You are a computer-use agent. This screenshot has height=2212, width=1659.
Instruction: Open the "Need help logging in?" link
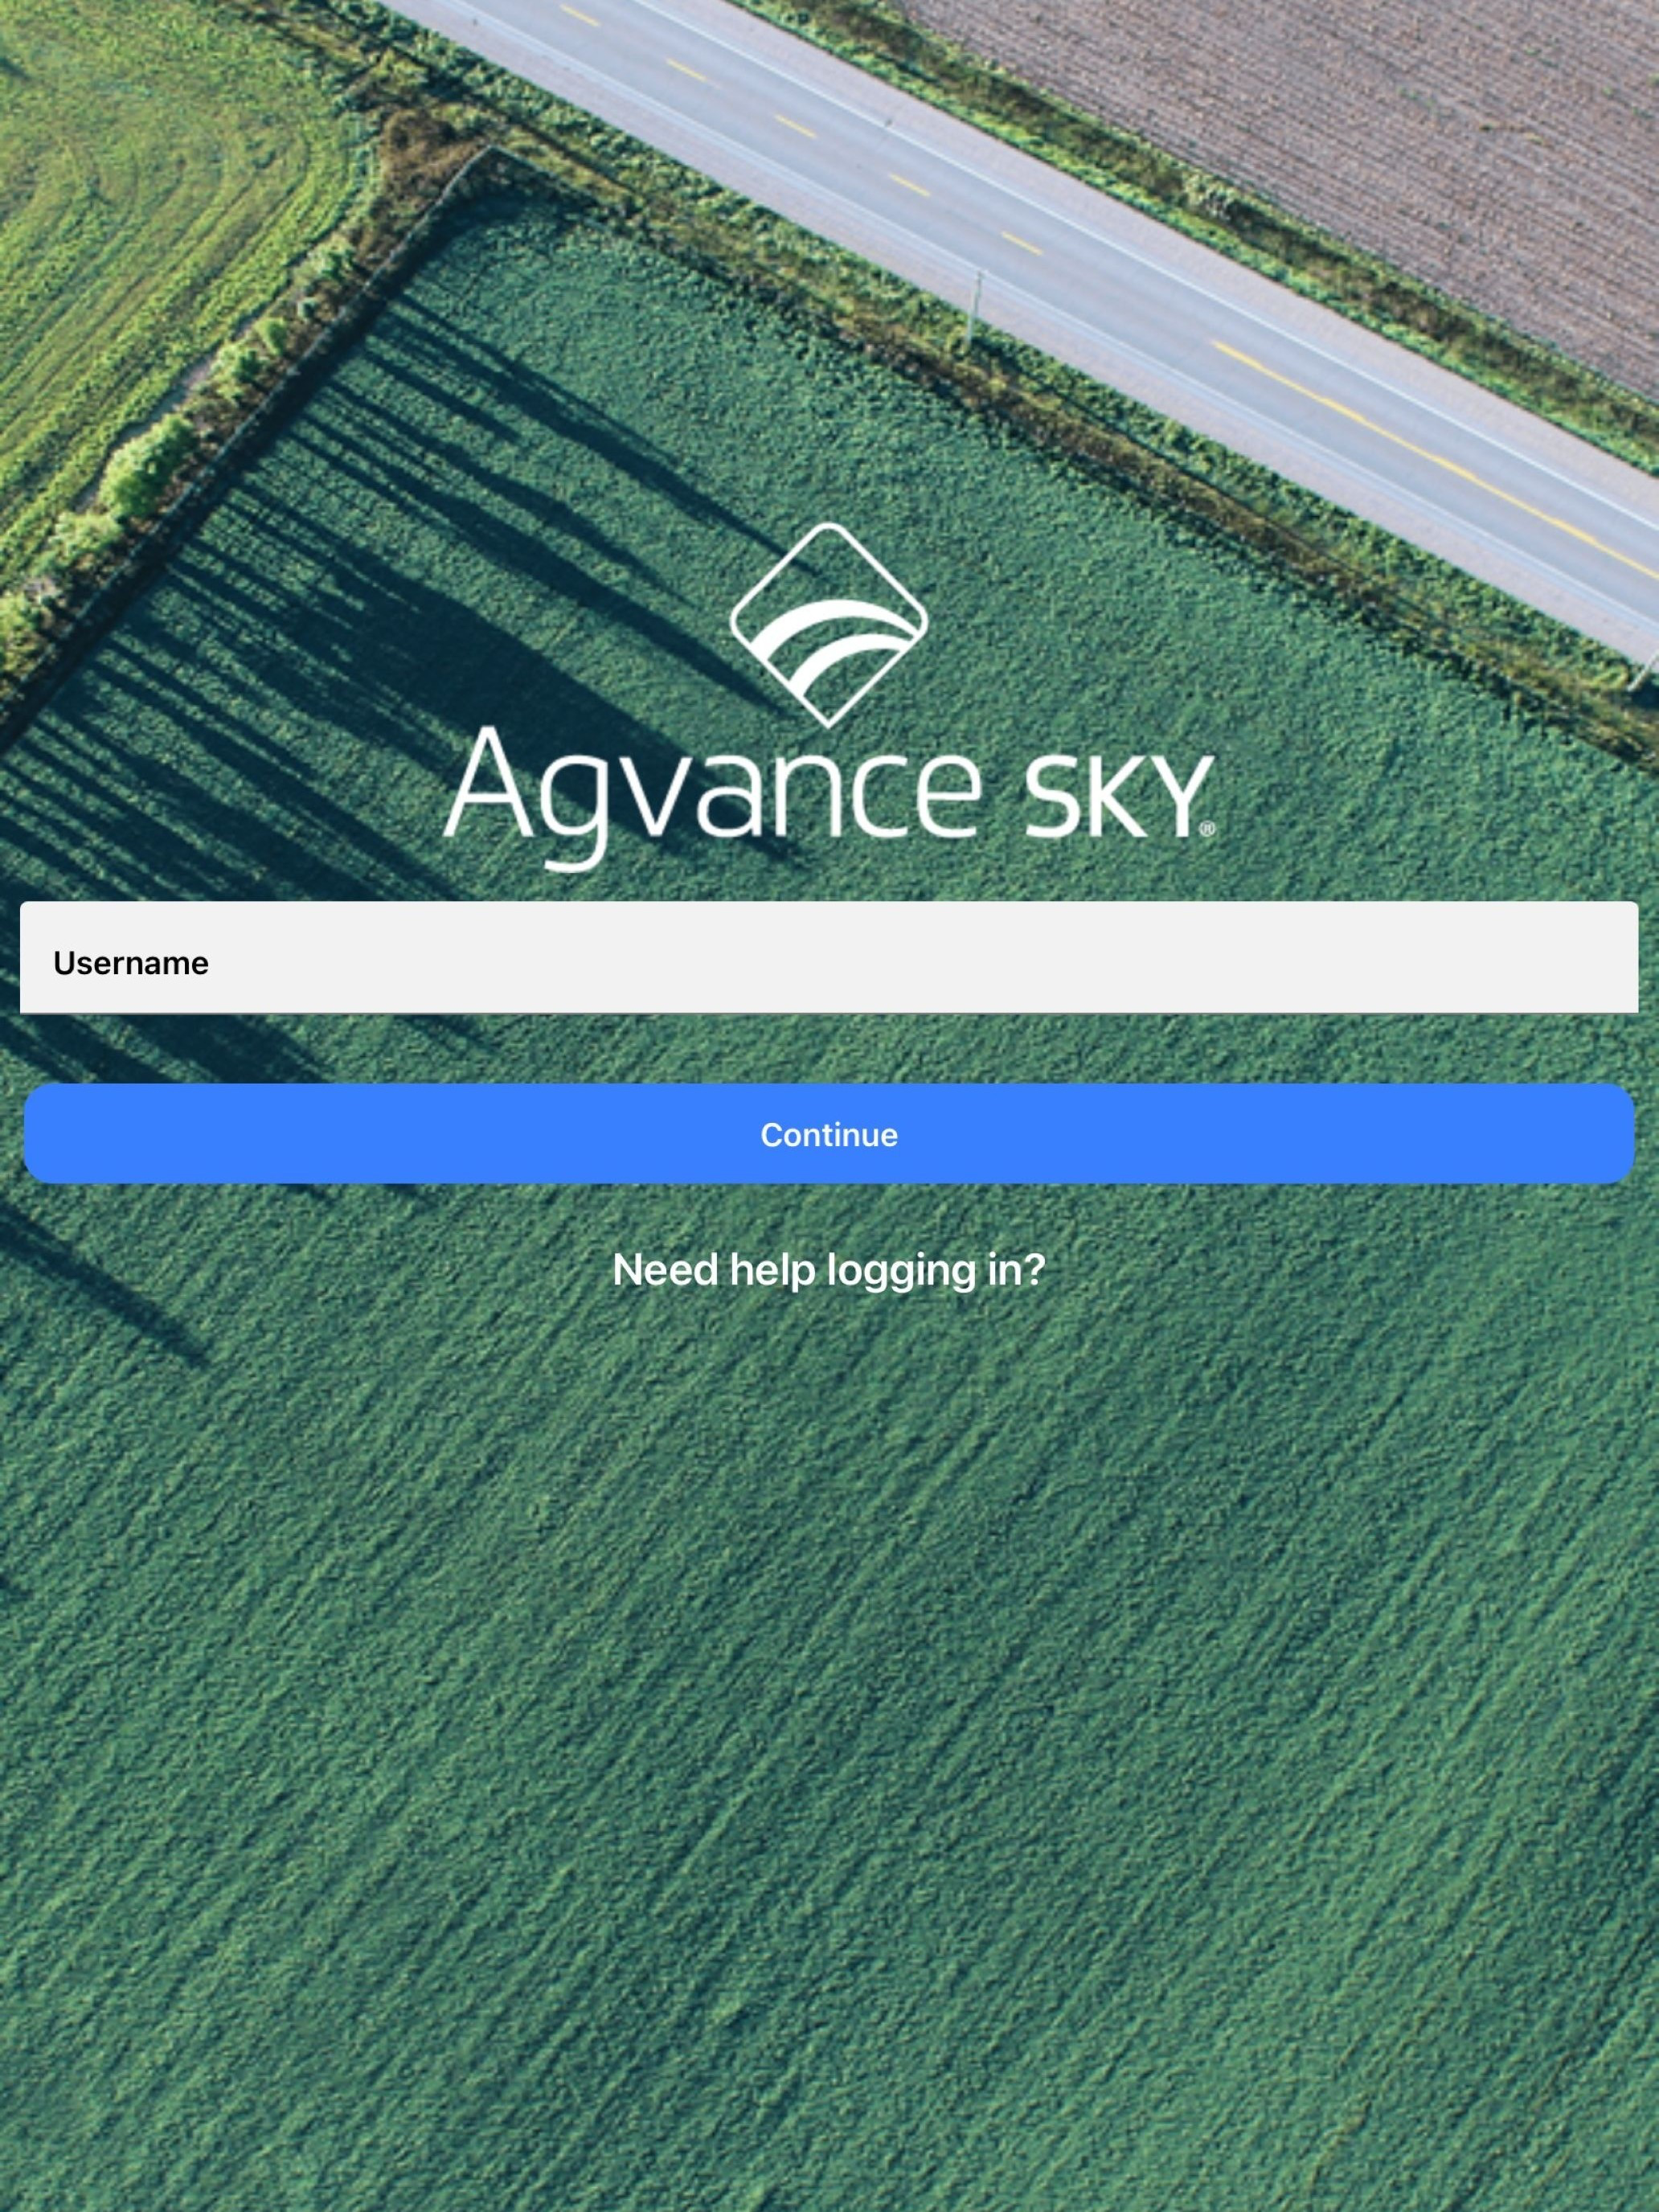point(829,1270)
